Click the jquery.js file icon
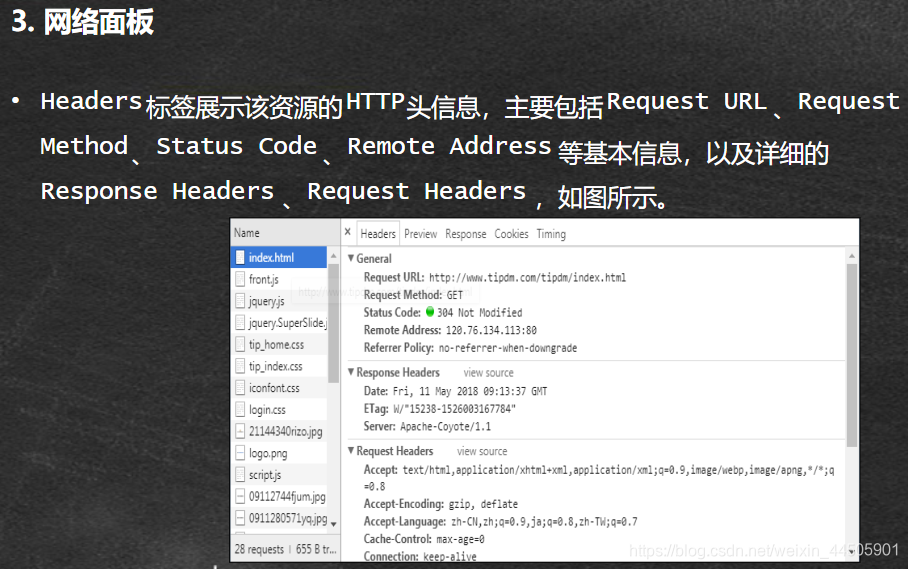The width and height of the screenshot is (908, 569). click(x=240, y=301)
